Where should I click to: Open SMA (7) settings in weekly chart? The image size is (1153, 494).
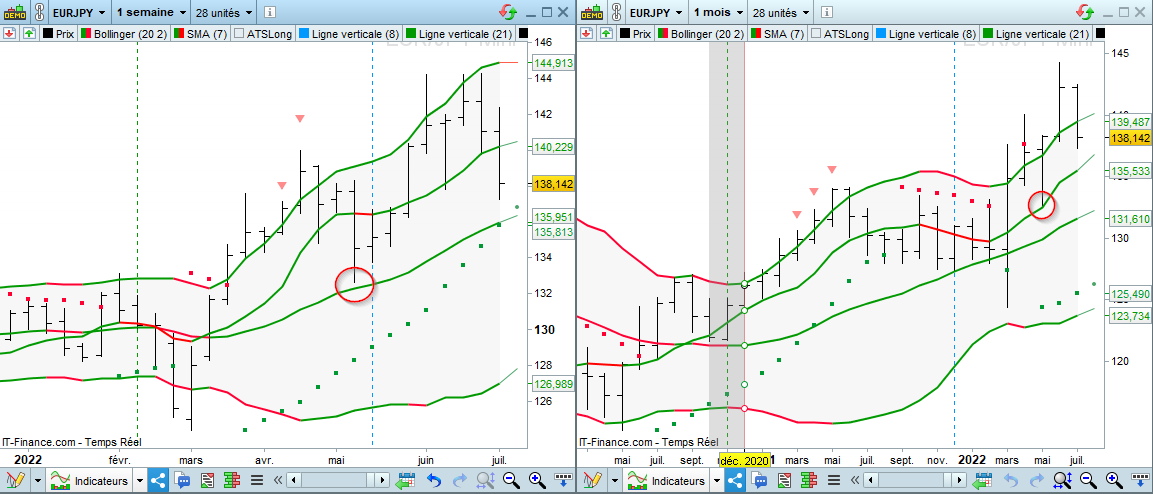point(201,33)
